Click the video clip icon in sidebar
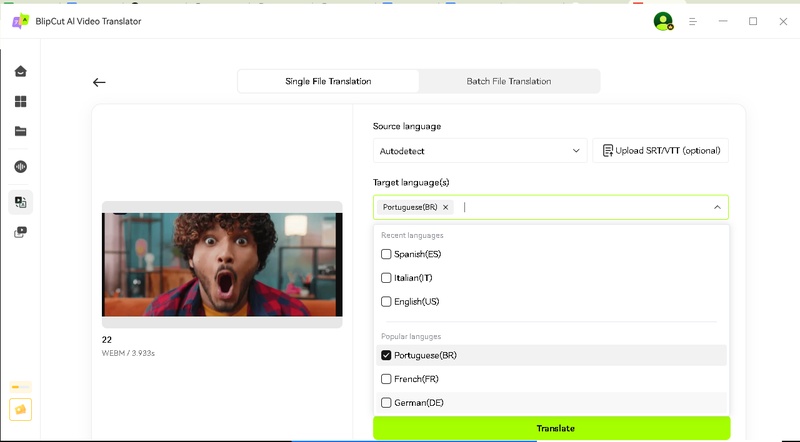800x442 pixels. click(20, 232)
